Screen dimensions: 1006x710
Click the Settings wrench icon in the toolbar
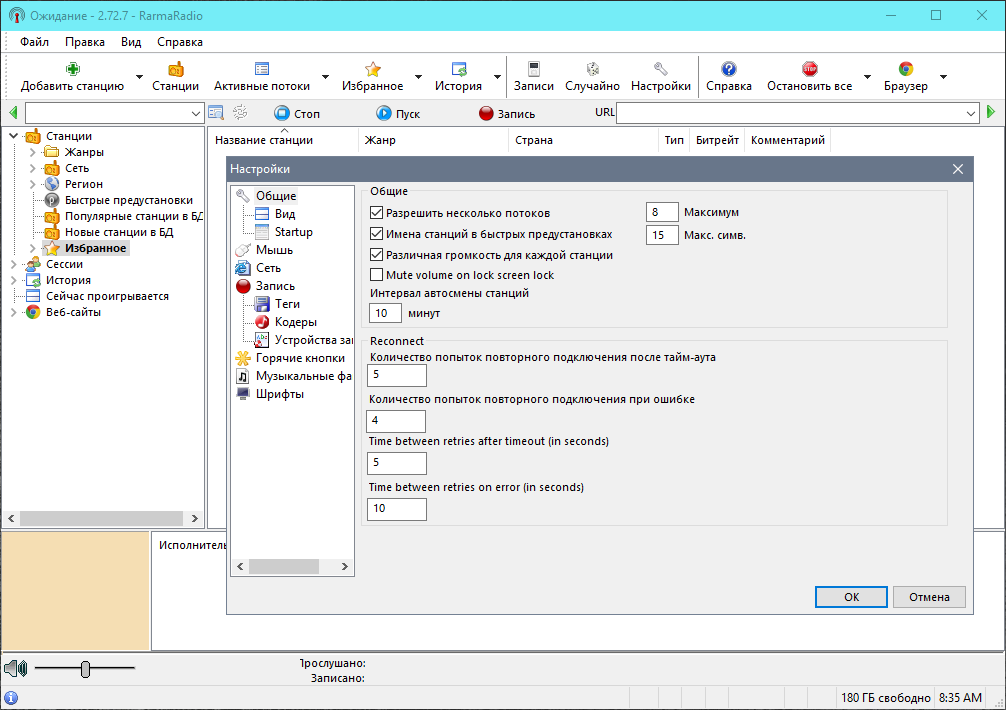point(661,69)
